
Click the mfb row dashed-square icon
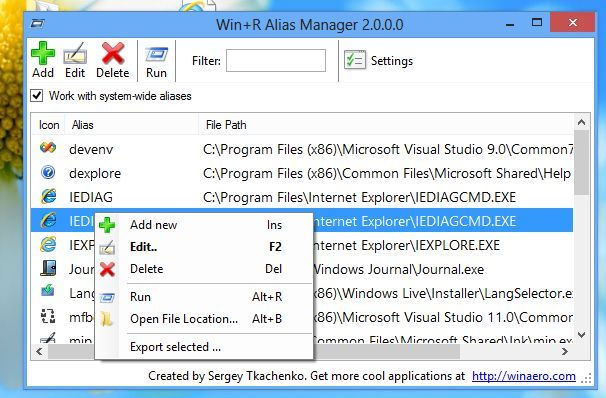(x=48, y=316)
